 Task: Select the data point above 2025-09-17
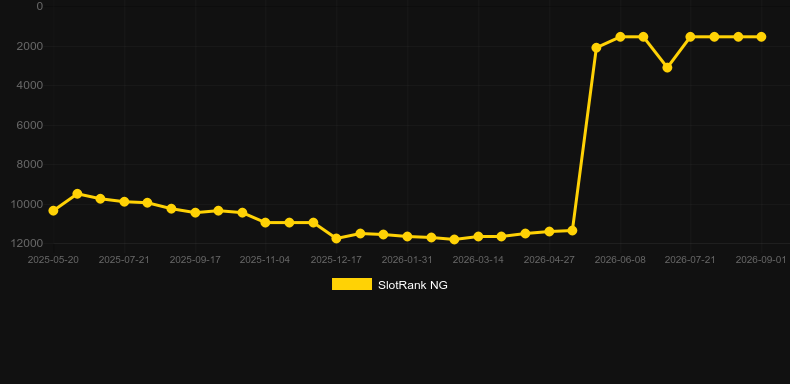click(x=195, y=213)
